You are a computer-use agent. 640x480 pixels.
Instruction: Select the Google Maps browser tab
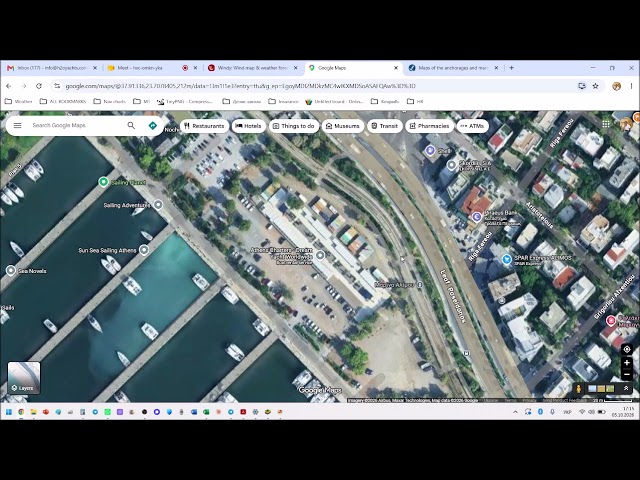(x=353, y=68)
